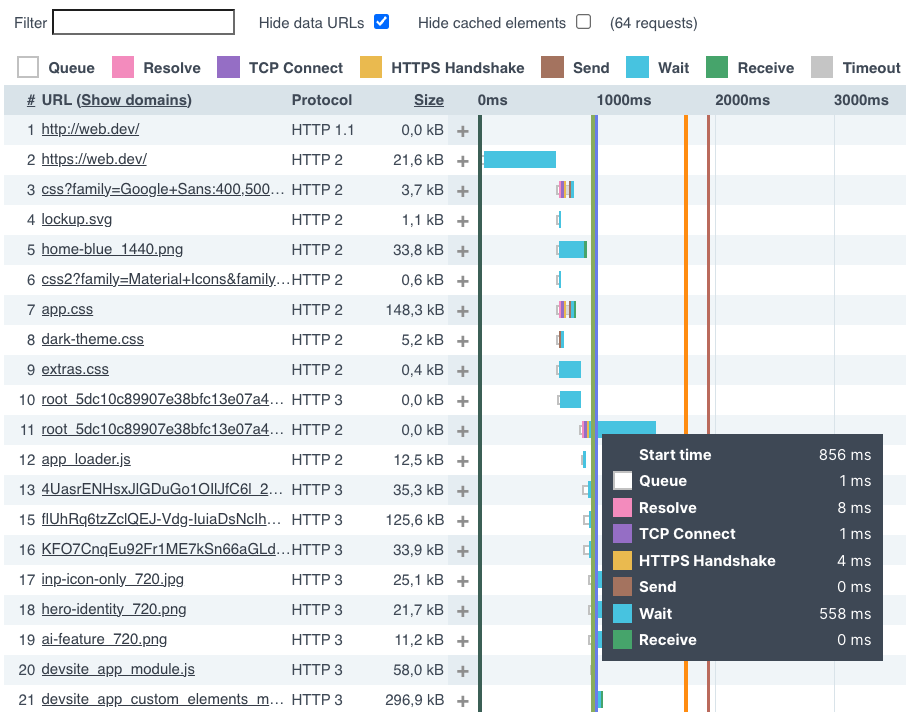906x712 pixels.
Task: Expand details for the https://web.dev/ request
Action: [462, 159]
